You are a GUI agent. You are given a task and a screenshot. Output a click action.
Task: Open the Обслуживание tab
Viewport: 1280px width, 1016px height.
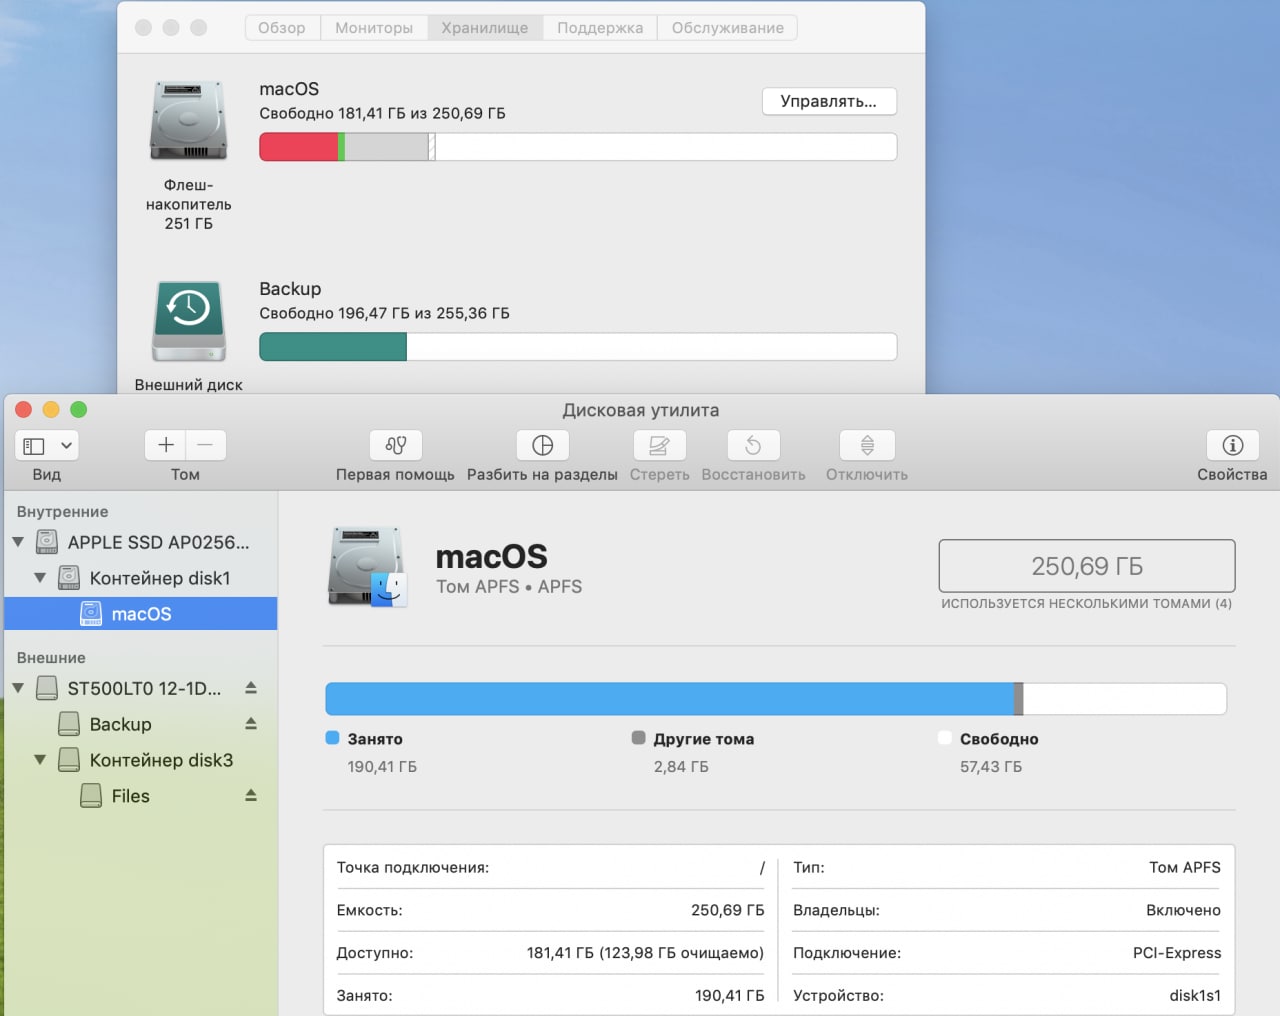tap(728, 28)
